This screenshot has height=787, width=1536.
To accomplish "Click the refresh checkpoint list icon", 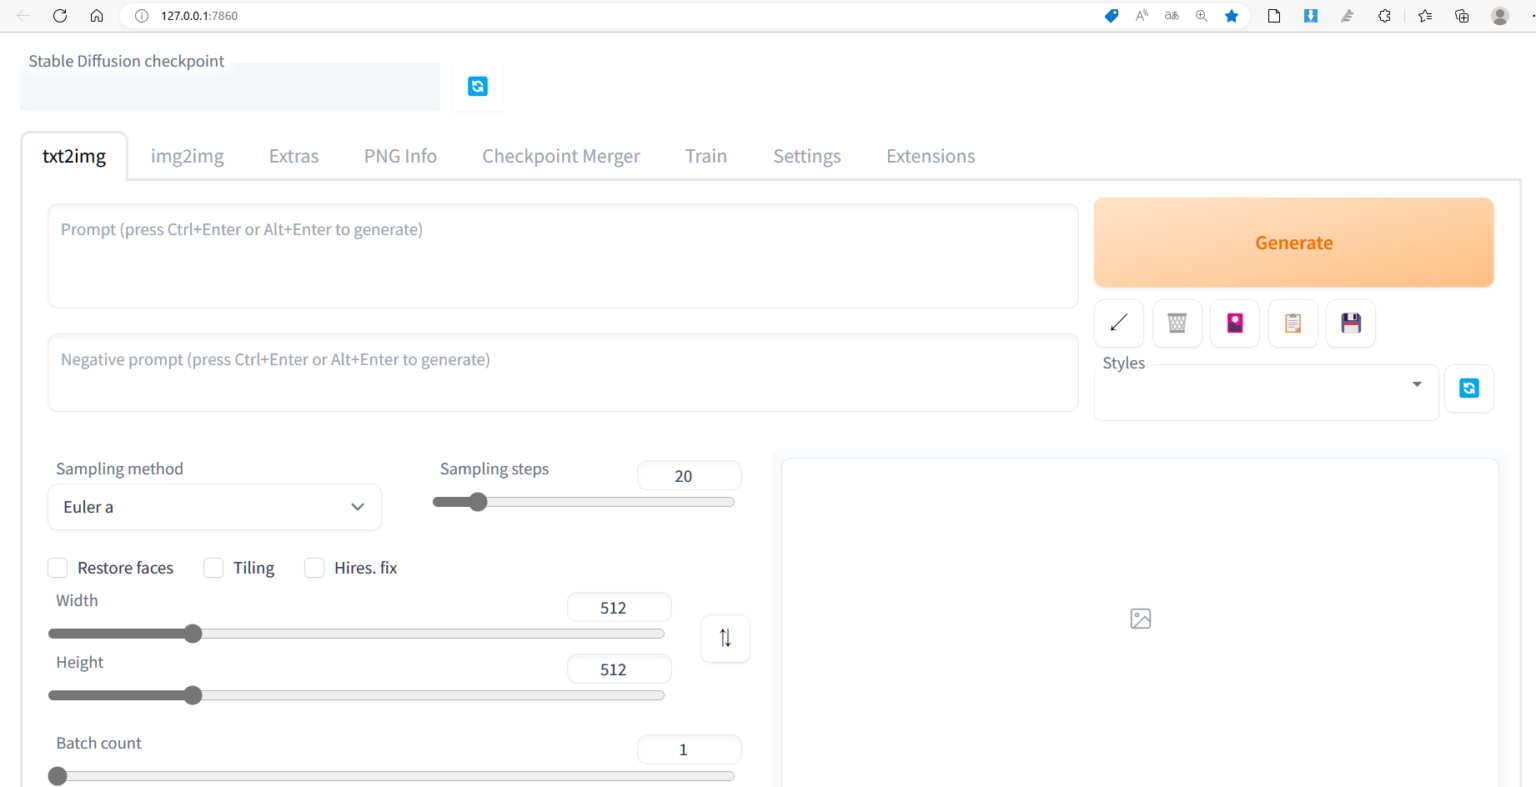I will (477, 87).
